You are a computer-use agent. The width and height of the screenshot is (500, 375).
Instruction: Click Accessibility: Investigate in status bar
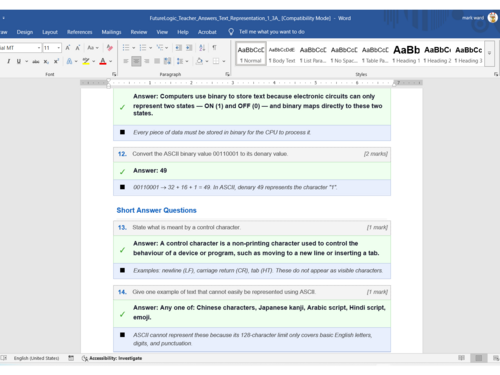[x=112, y=358]
